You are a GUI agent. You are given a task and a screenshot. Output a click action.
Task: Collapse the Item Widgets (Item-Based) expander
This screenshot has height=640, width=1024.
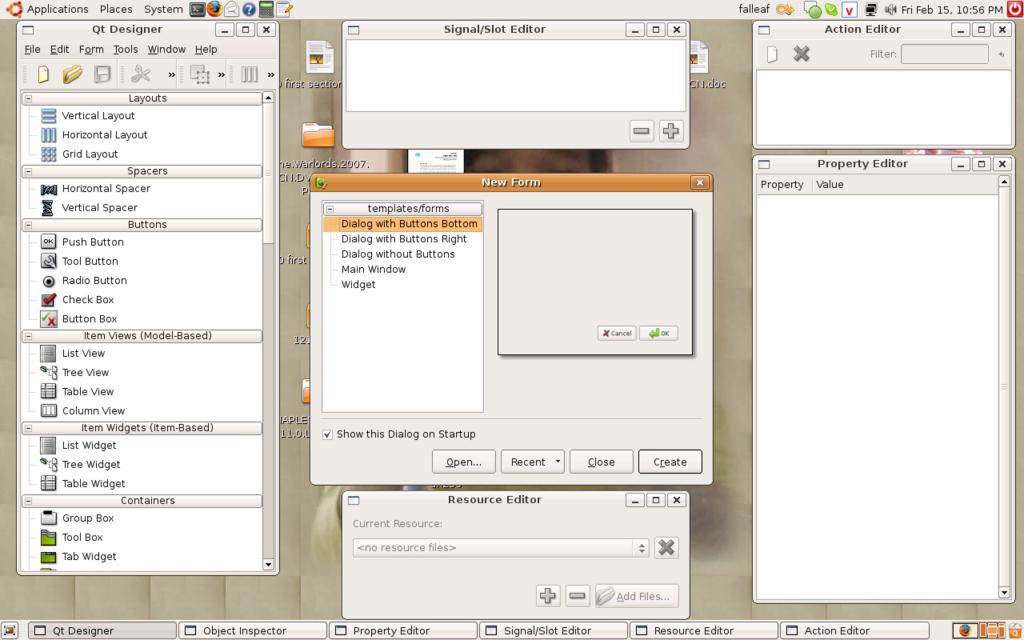click(x=28, y=428)
